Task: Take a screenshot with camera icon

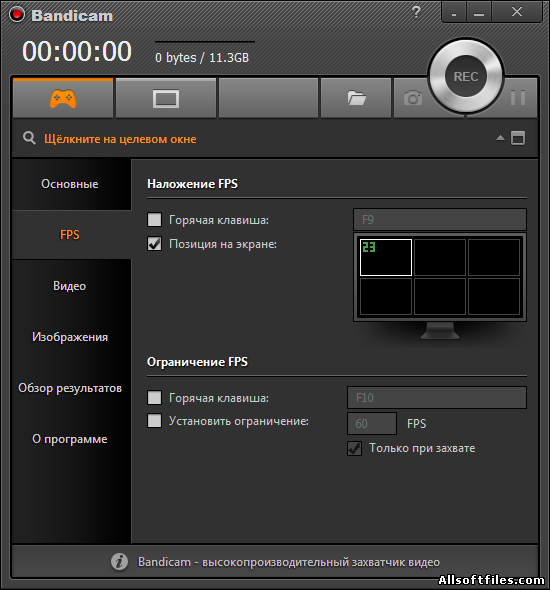Action: click(413, 98)
